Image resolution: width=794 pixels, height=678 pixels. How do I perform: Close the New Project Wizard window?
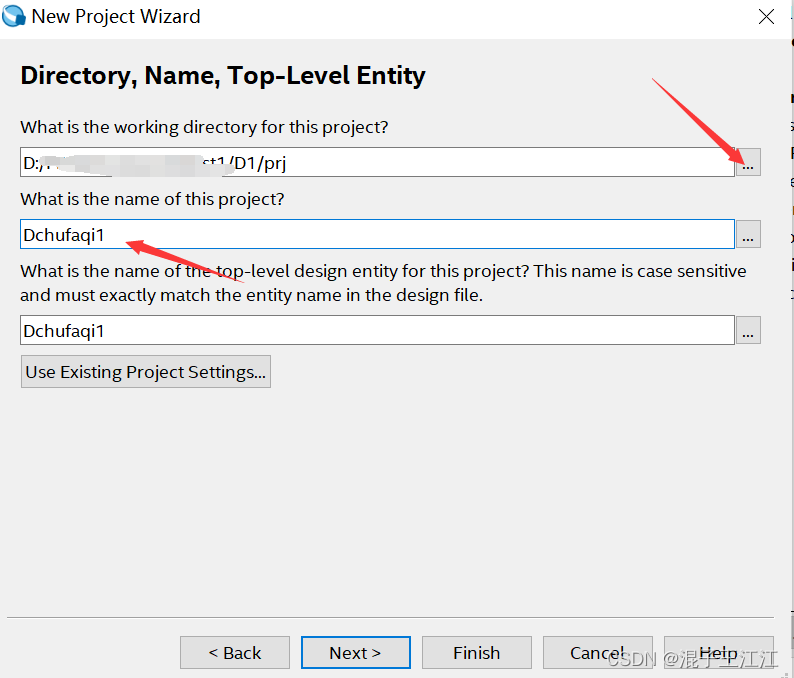click(x=766, y=17)
